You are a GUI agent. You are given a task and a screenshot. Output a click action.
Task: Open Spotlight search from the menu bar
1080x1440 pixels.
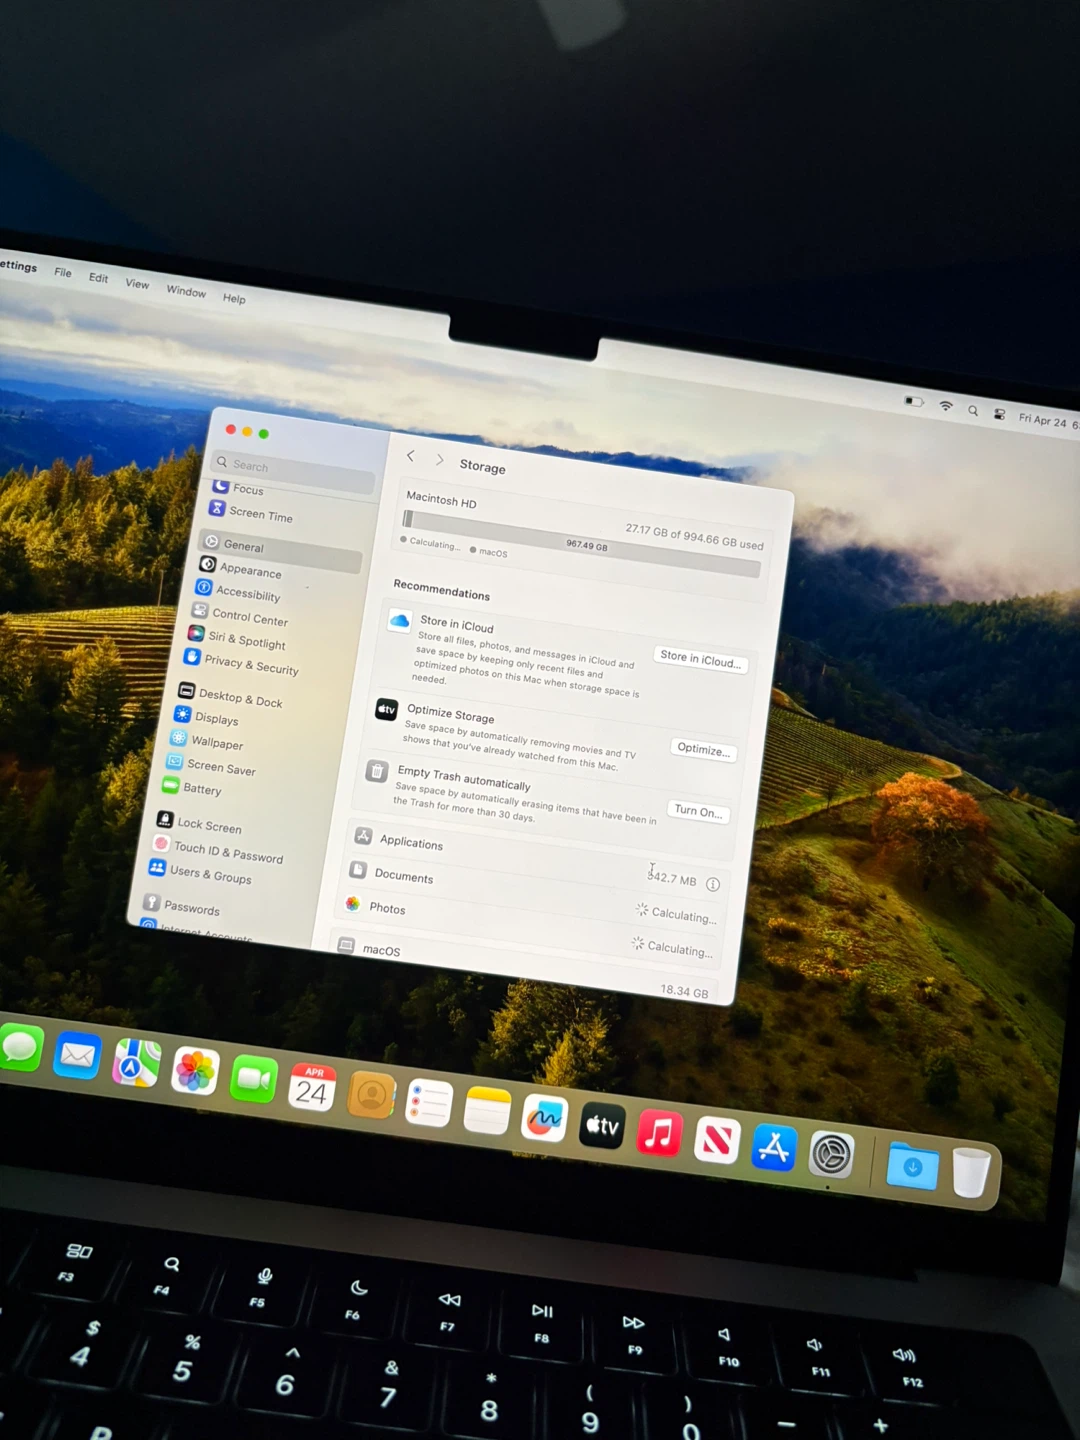pos(973,410)
